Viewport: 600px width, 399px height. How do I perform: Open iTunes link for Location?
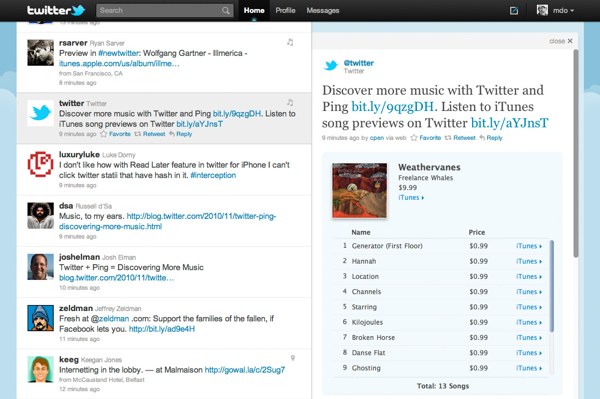529,277
